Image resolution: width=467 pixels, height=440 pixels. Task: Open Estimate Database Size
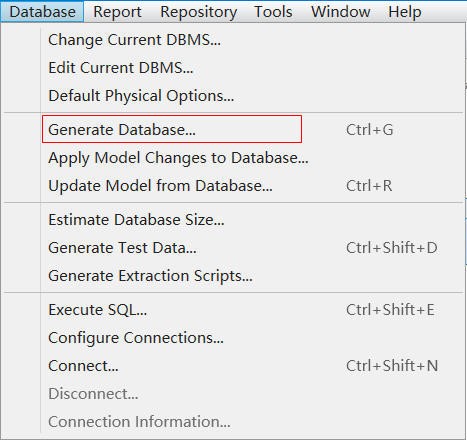(233, 220)
